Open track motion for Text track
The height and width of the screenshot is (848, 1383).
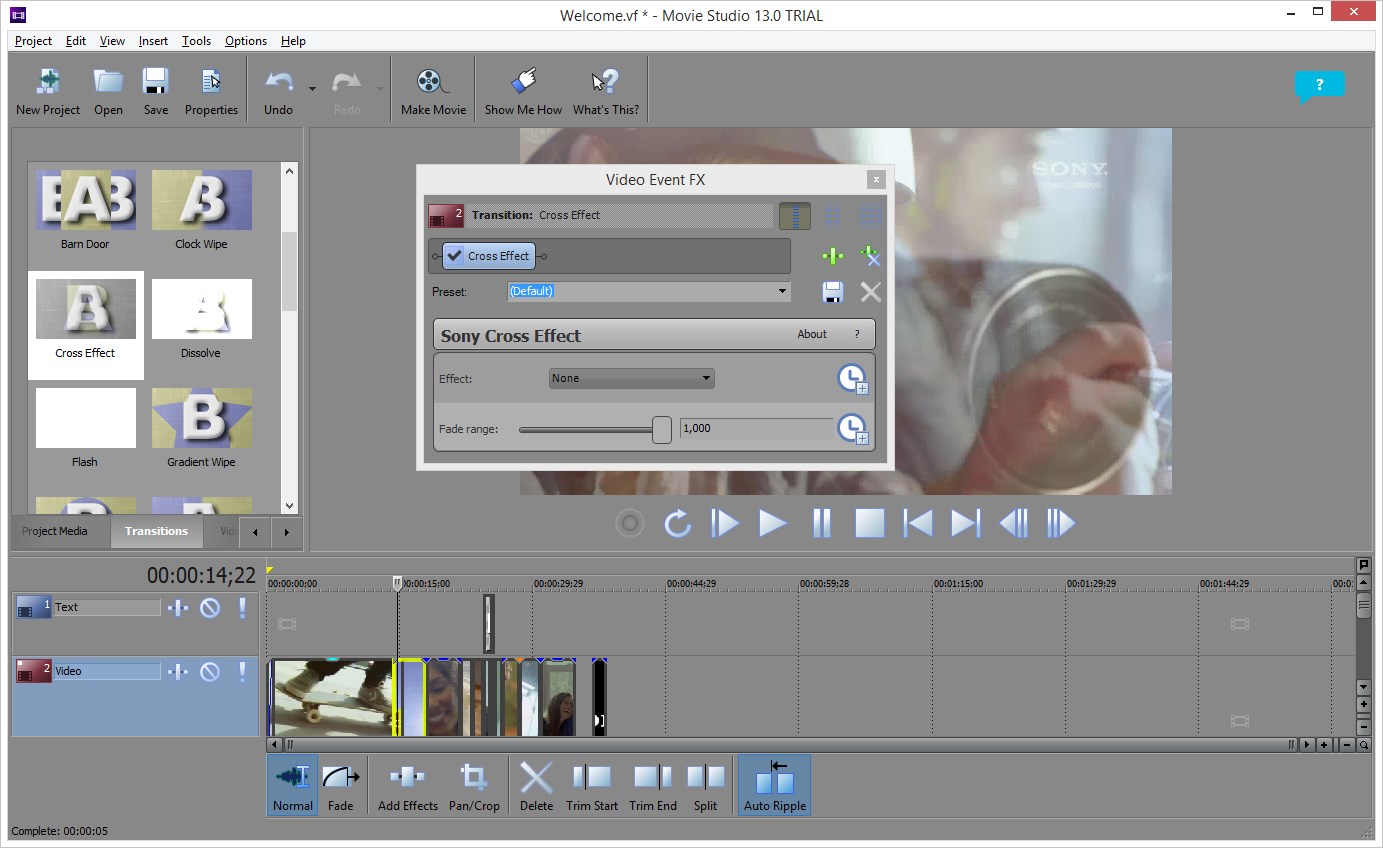(178, 607)
